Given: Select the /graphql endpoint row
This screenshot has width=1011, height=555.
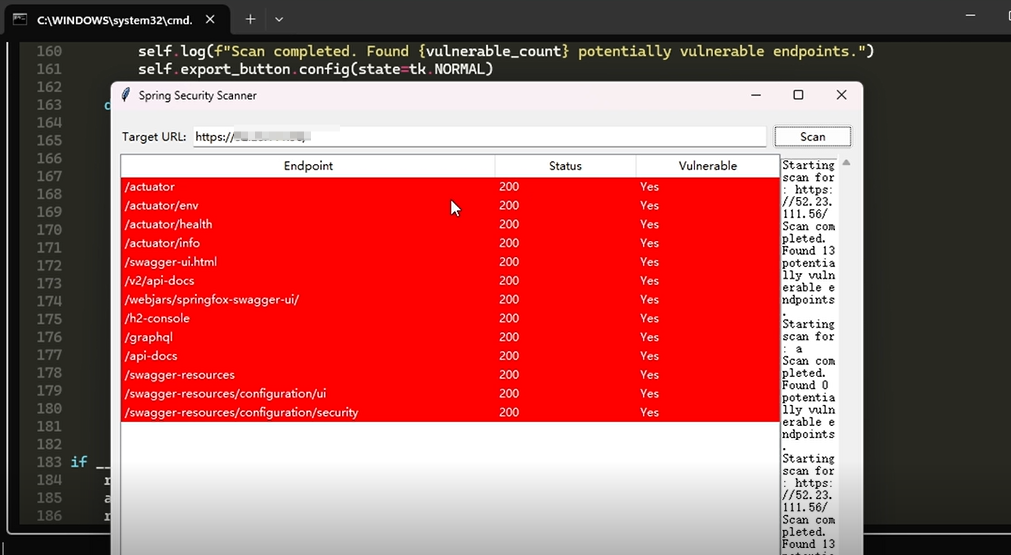Looking at the screenshot, I should pyautogui.click(x=450, y=337).
